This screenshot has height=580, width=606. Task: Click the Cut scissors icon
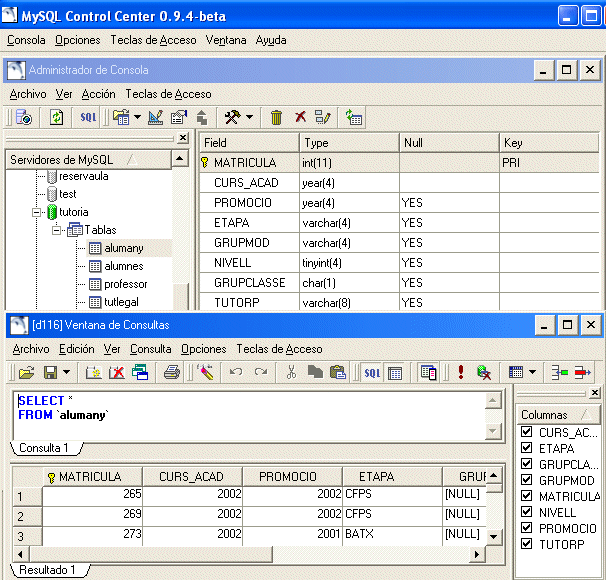tap(291, 372)
